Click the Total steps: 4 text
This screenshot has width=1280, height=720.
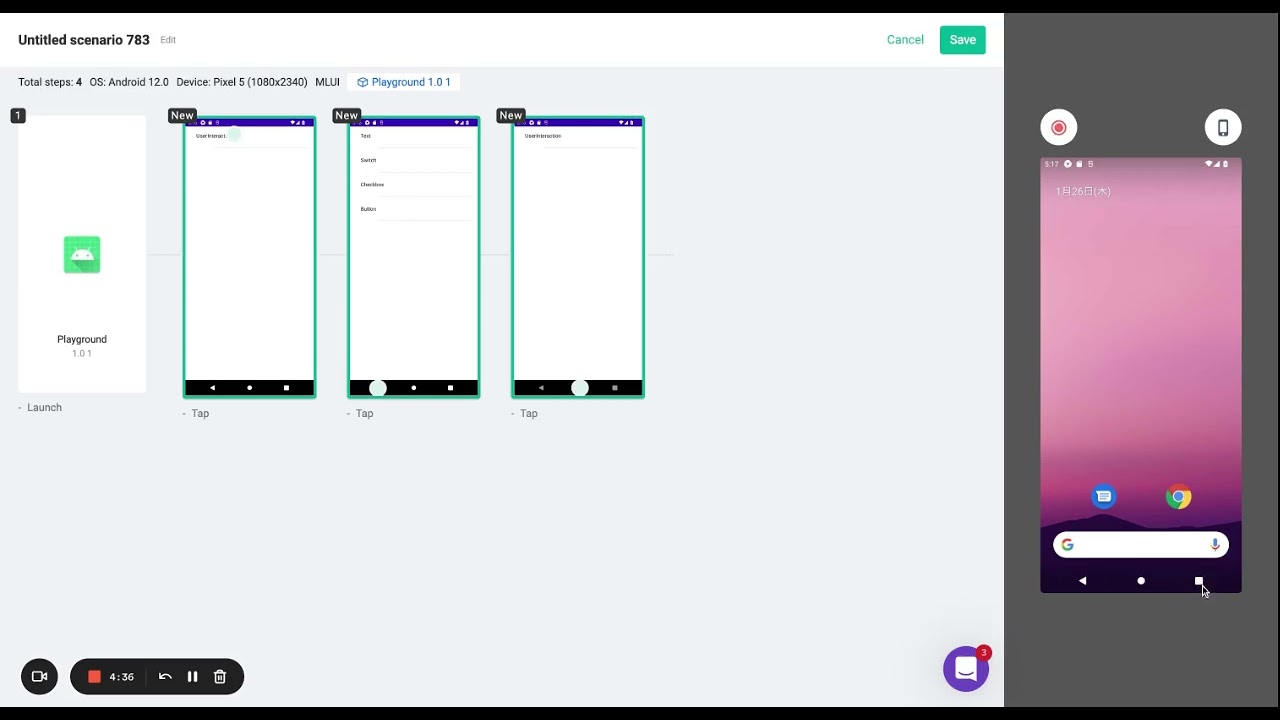(50, 82)
